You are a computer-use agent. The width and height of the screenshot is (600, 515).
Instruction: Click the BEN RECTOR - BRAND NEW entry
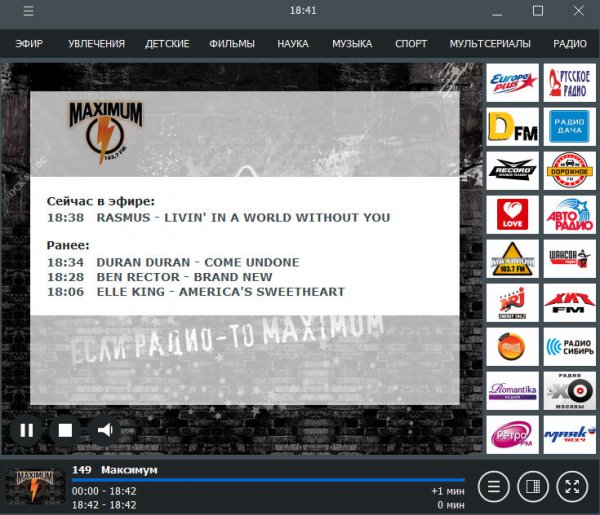click(x=184, y=277)
